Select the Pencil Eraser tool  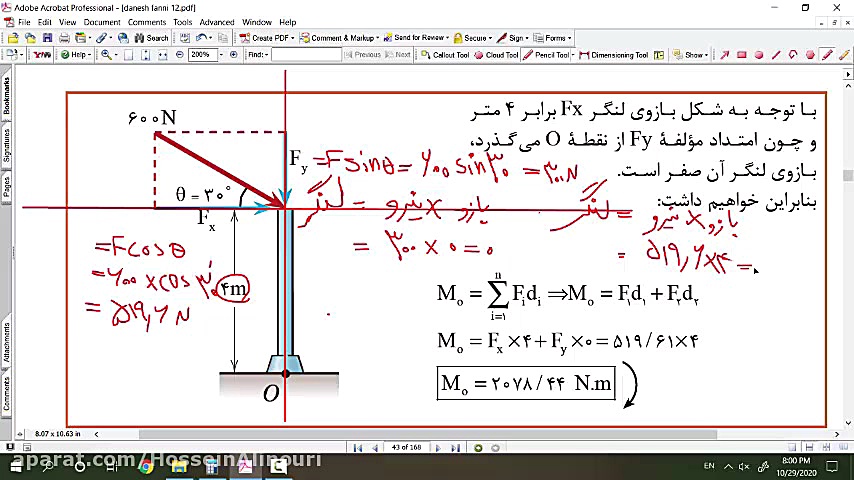[844, 55]
